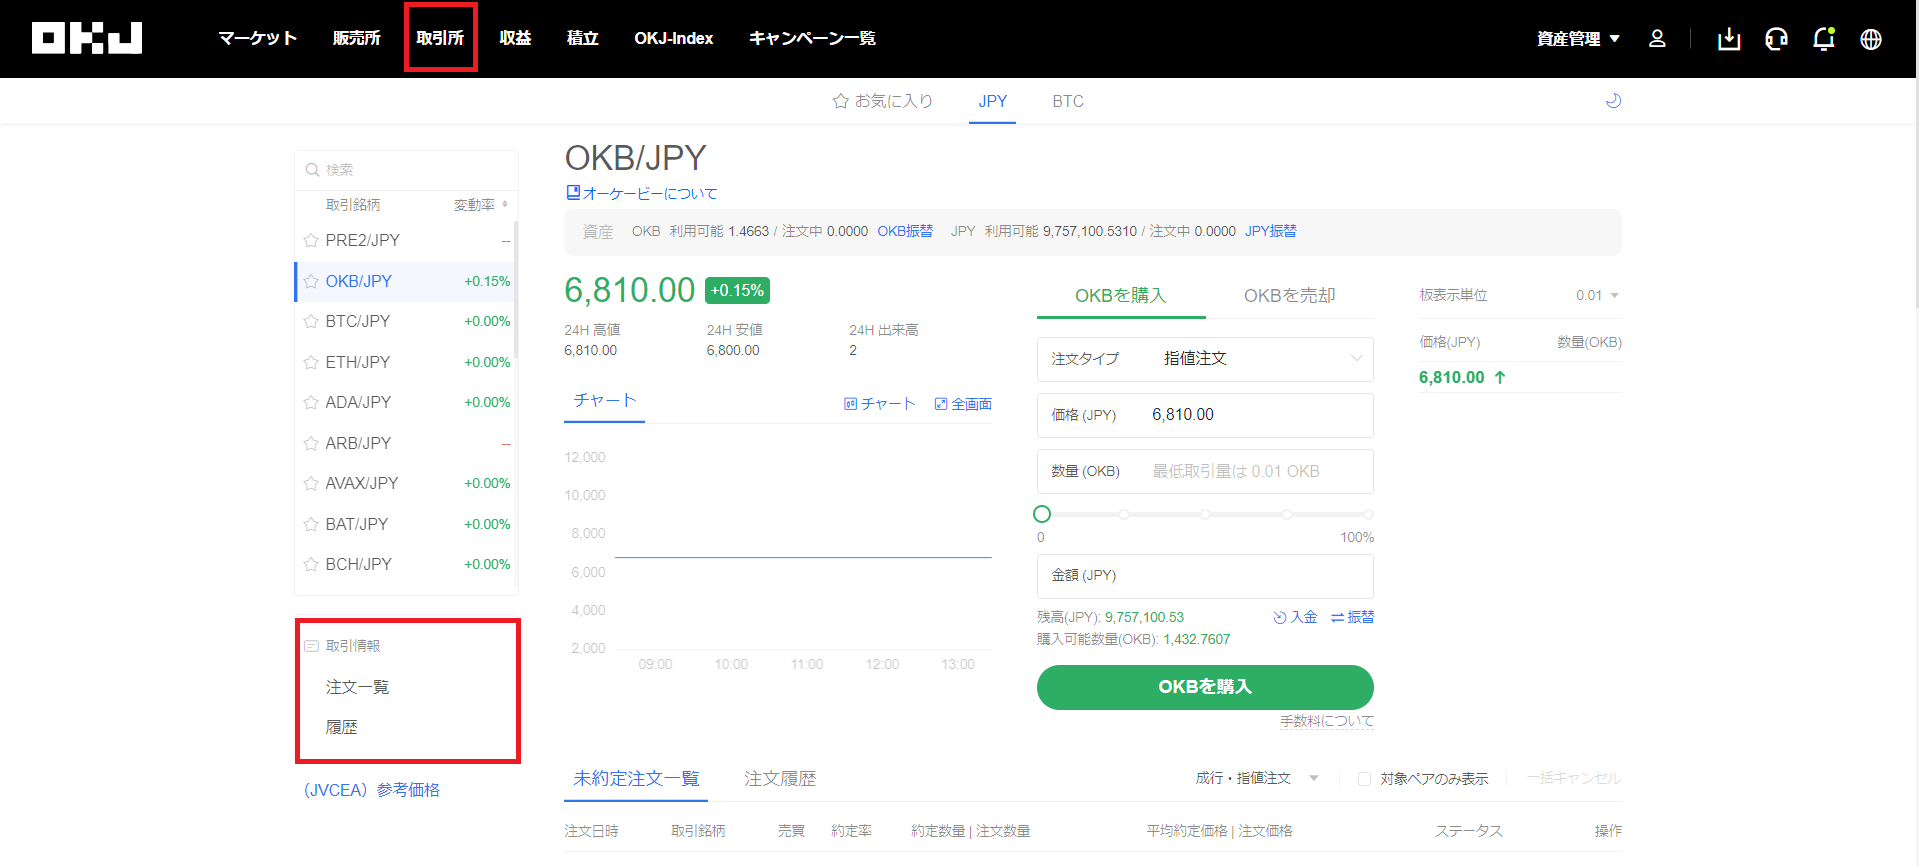The image size is (1919, 866).
Task: Switch to the OKBを売却 tab
Action: click(1289, 296)
